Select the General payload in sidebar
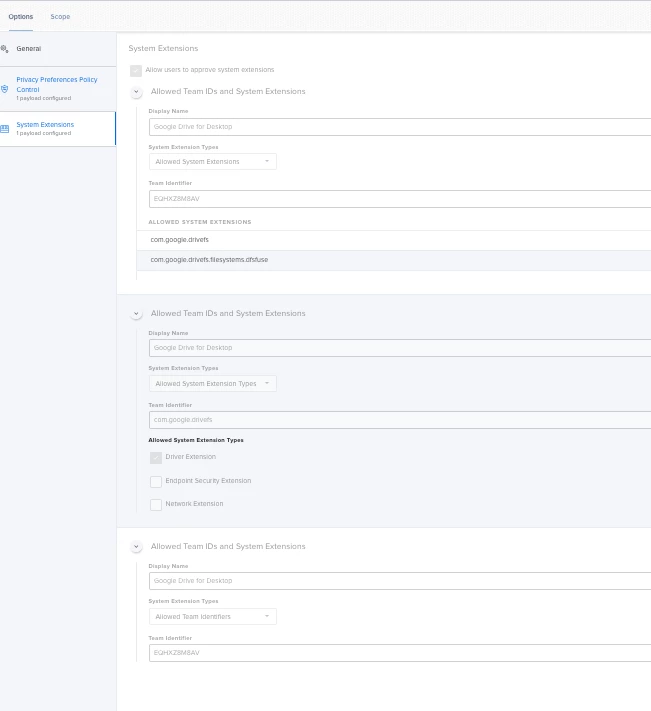This screenshot has width=651, height=711. [x=58, y=49]
